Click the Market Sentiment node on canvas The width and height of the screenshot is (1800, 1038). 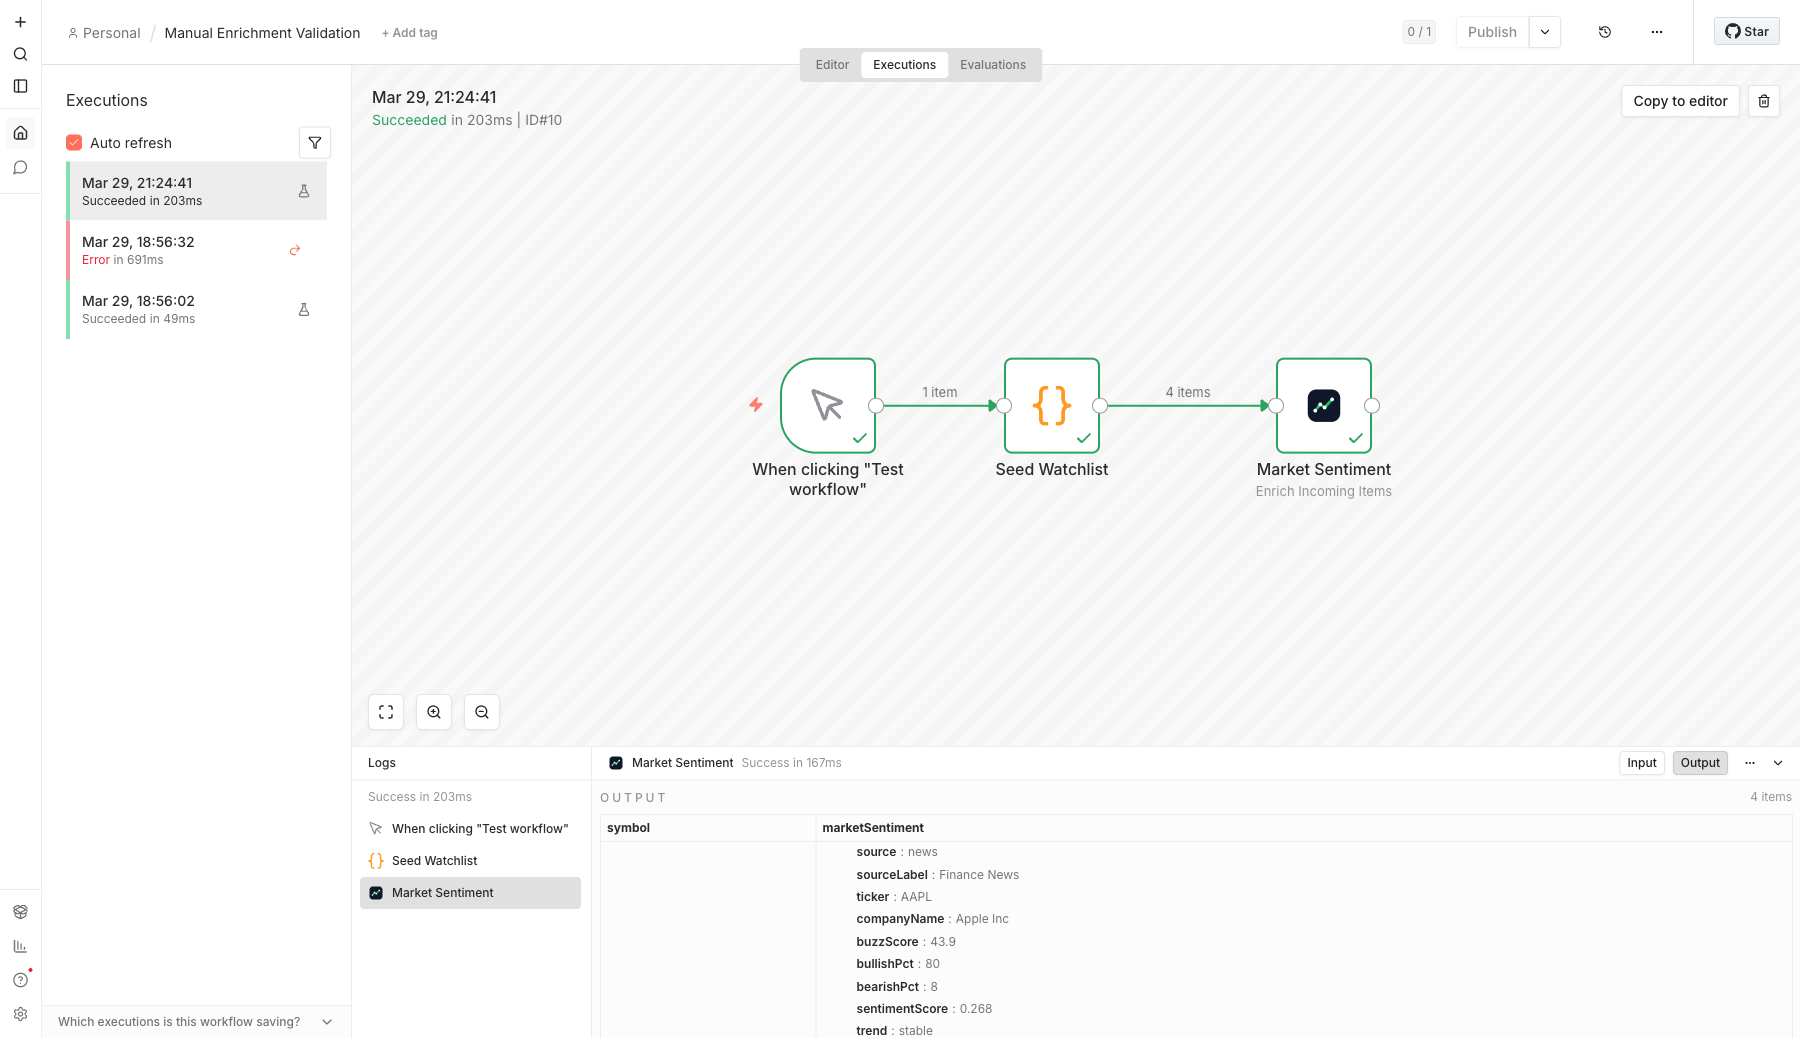click(x=1324, y=406)
